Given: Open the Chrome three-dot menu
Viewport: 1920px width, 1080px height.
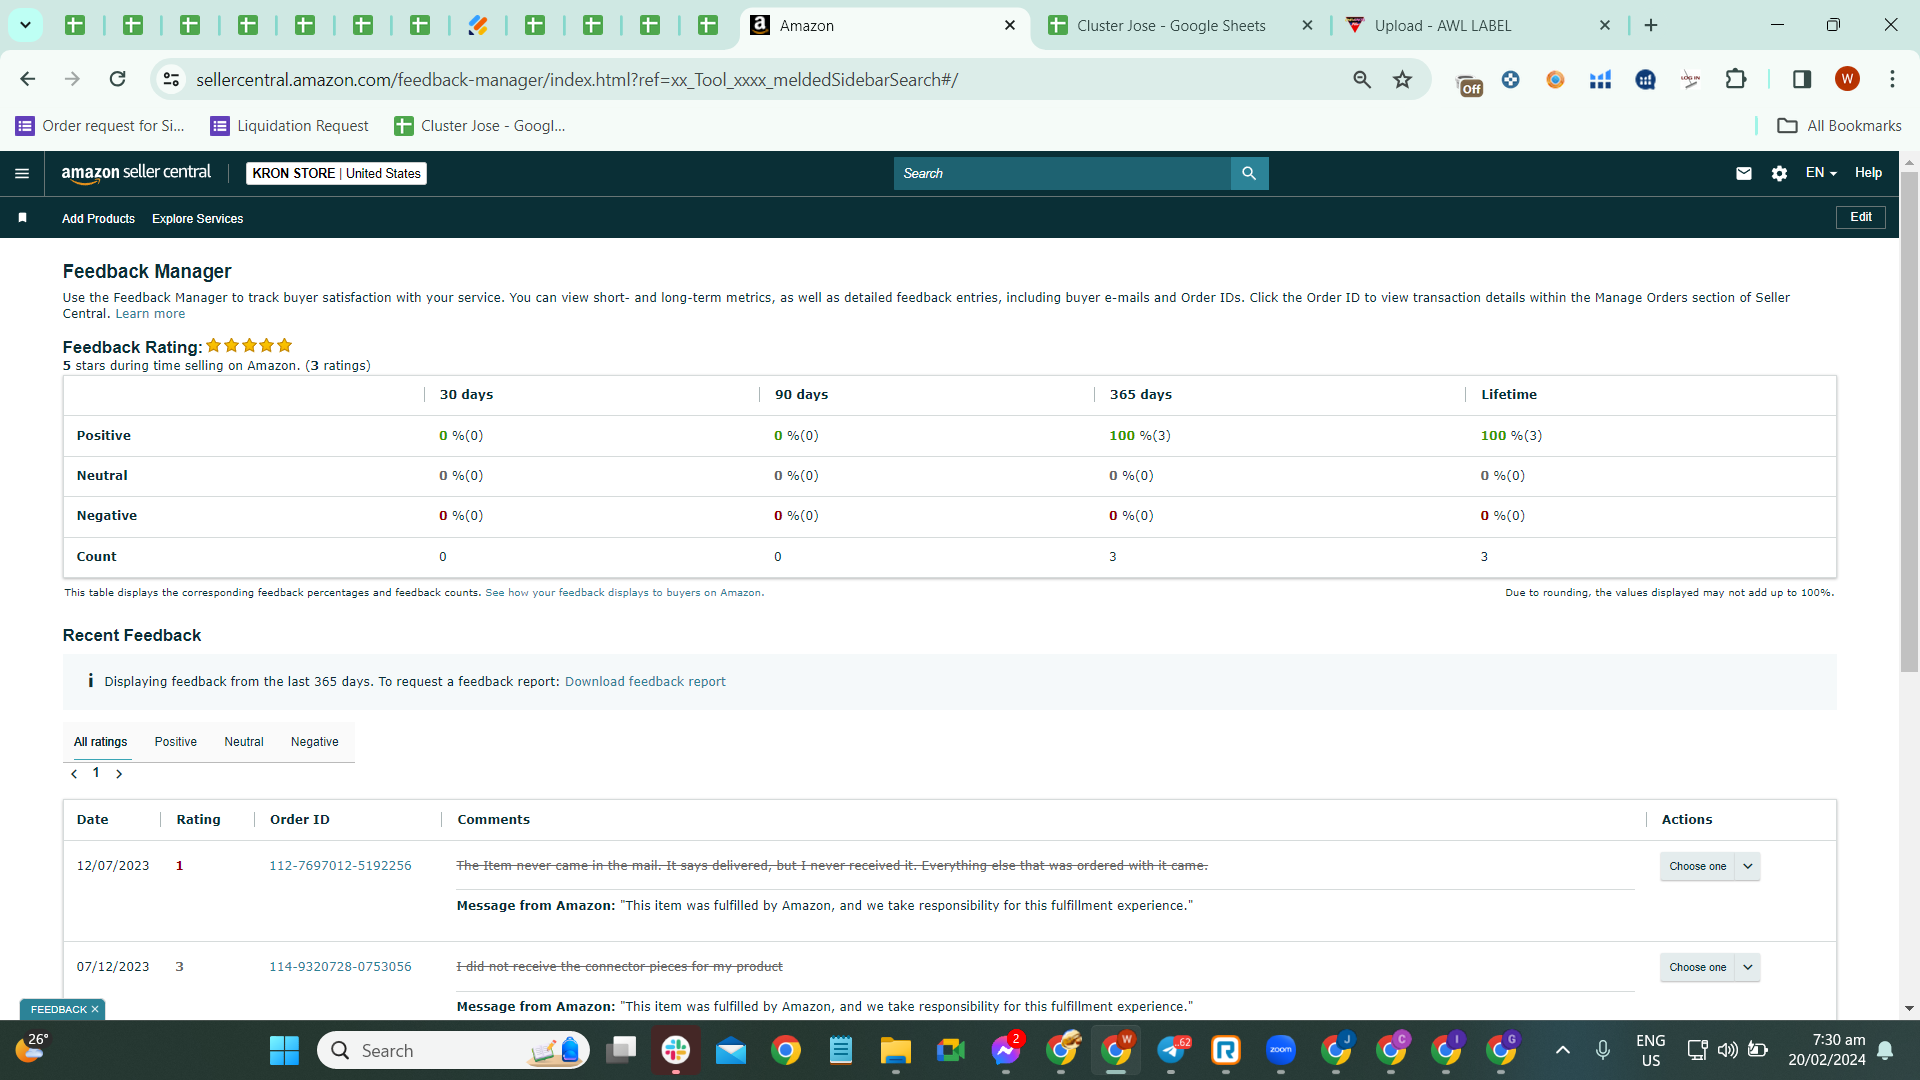Looking at the screenshot, I should pos(1892,79).
